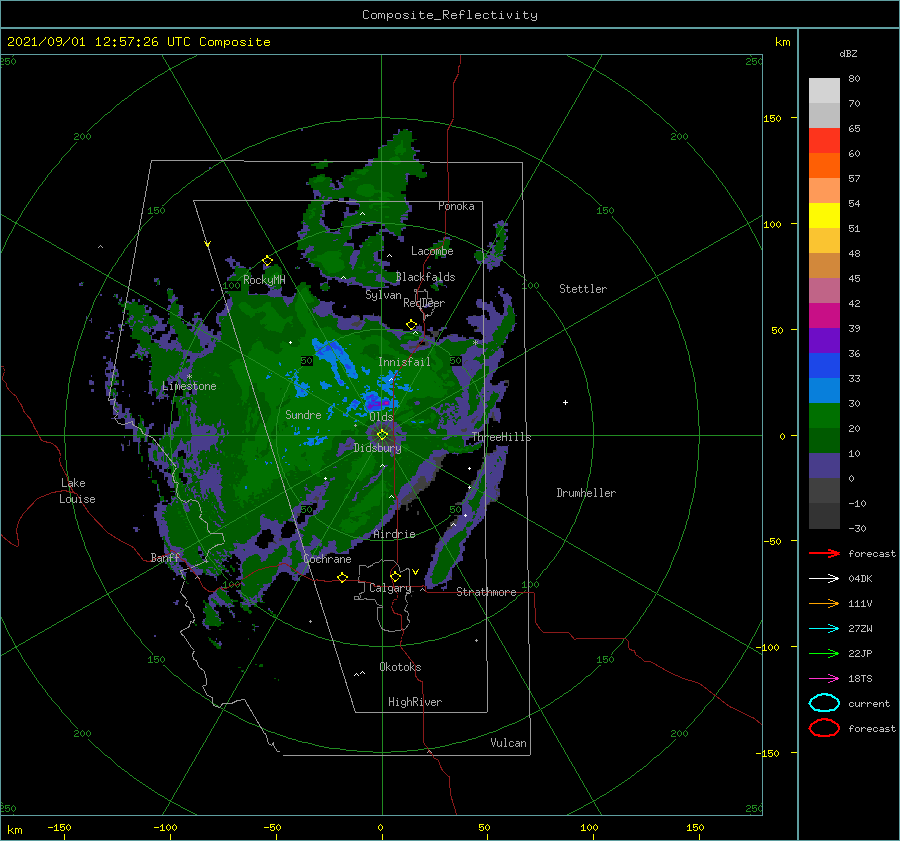This screenshot has width=900, height=841.
Task: Click the Vulcan town label
Action: (x=508, y=743)
